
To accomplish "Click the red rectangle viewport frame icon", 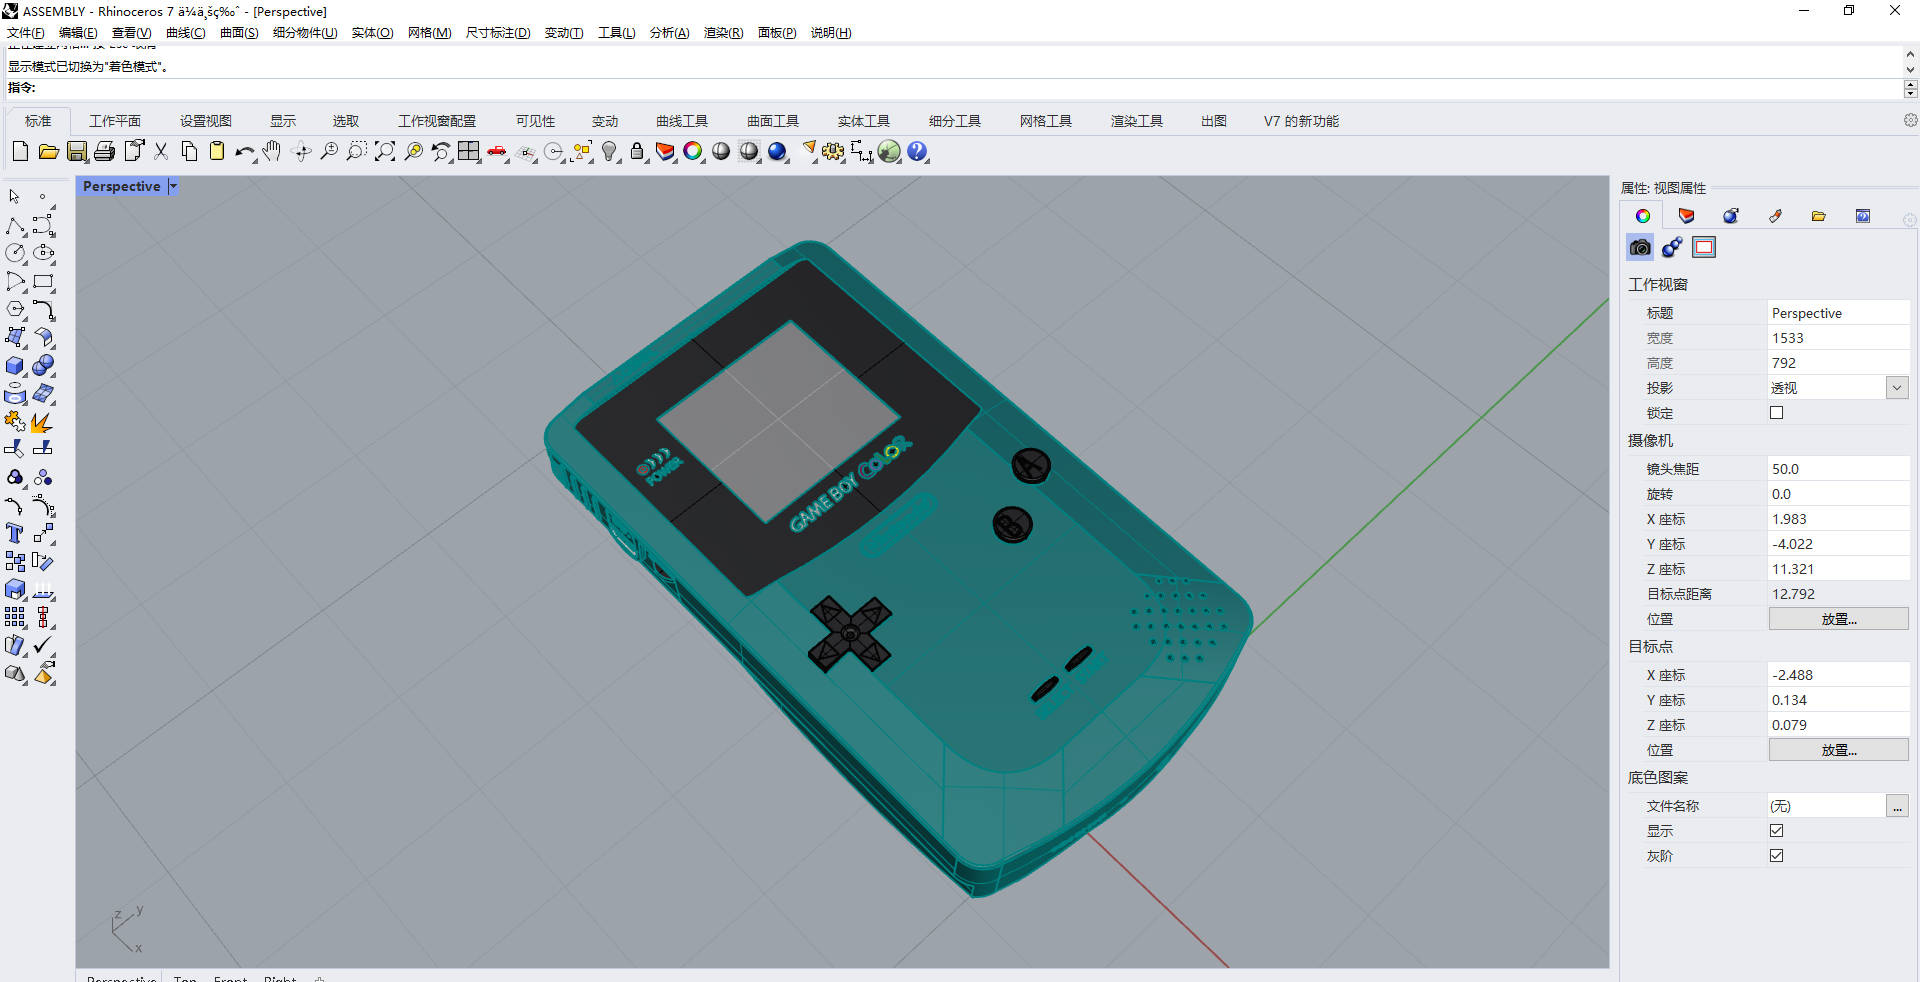I will pos(1704,247).
